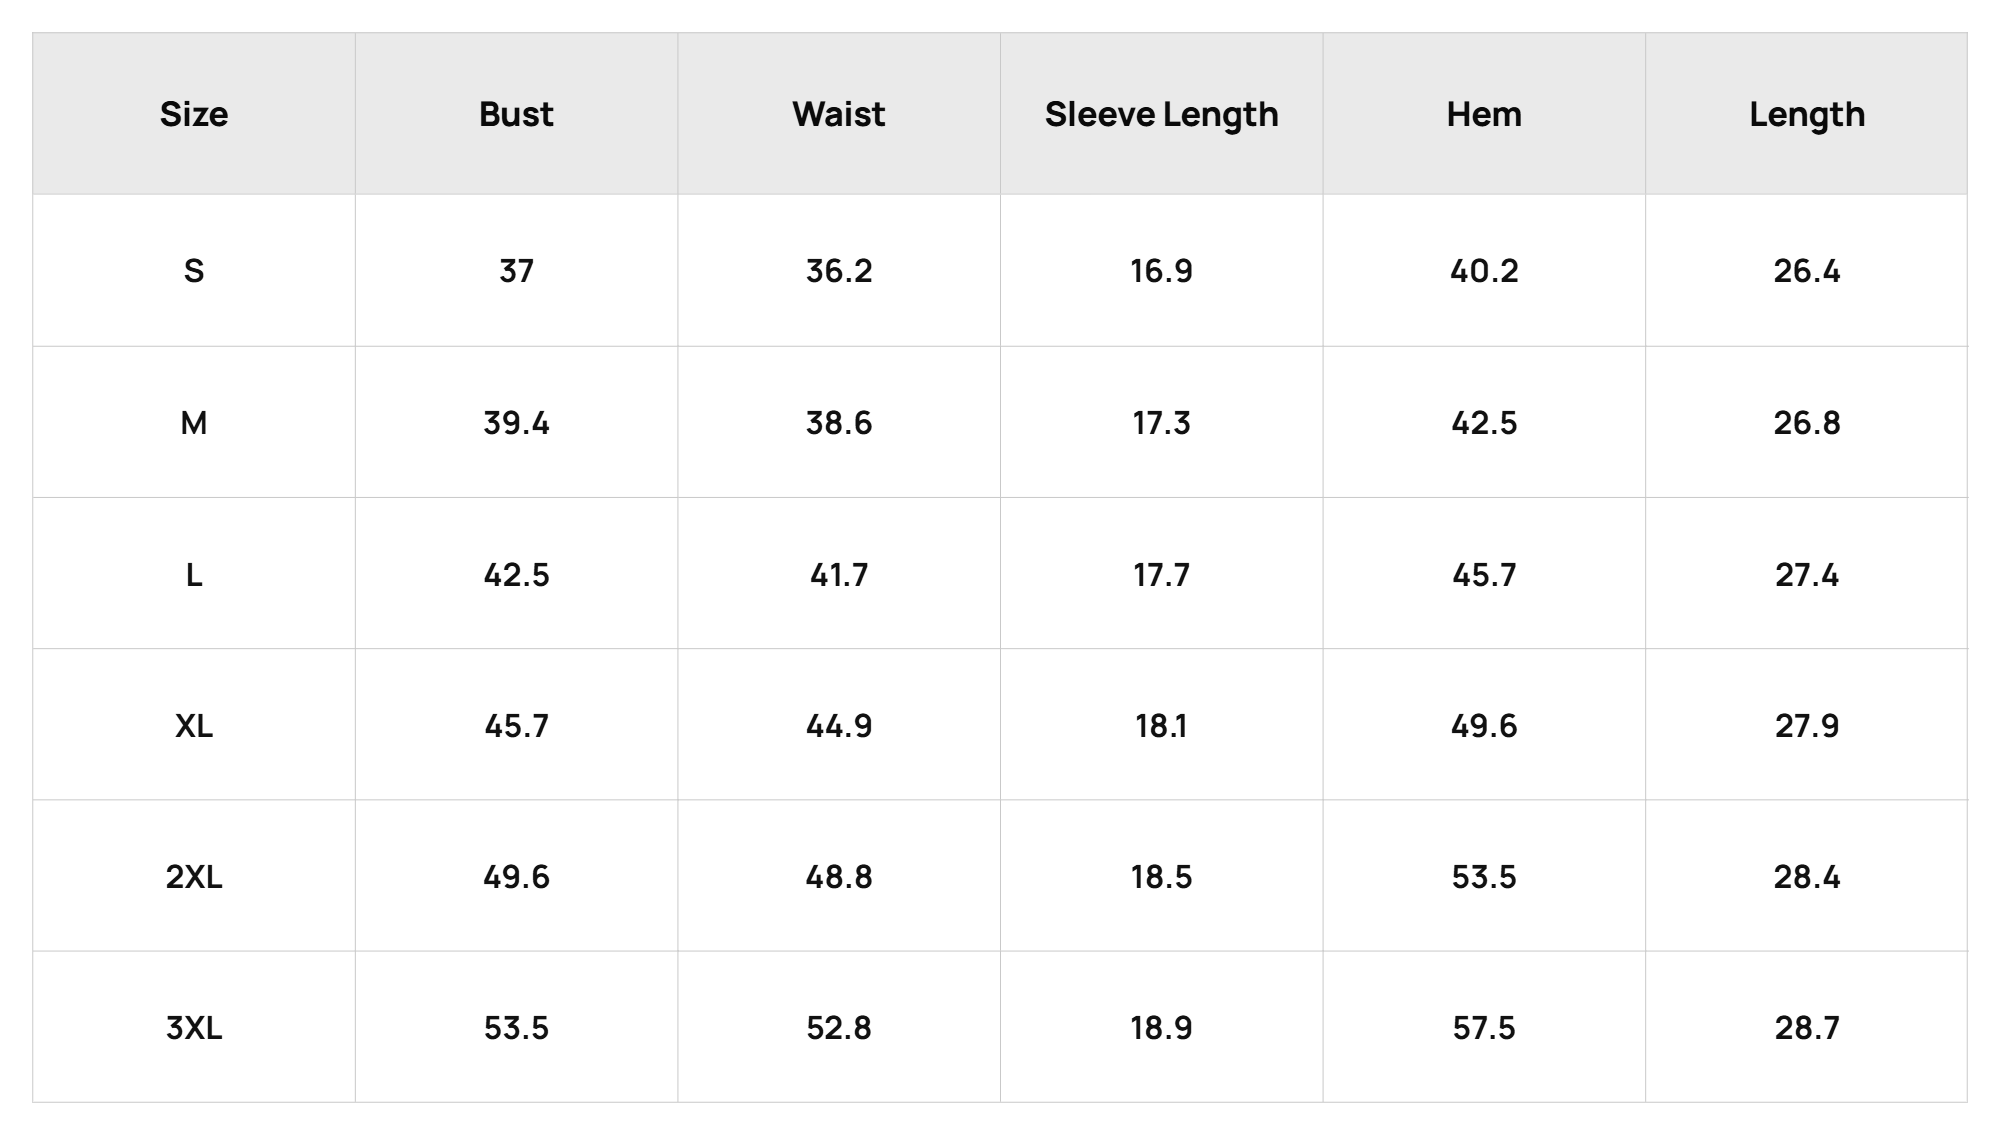The height and width of the screenshot is (1133, 2000).
Task: Select the waist value 38.6
Action: coord(839,423)
